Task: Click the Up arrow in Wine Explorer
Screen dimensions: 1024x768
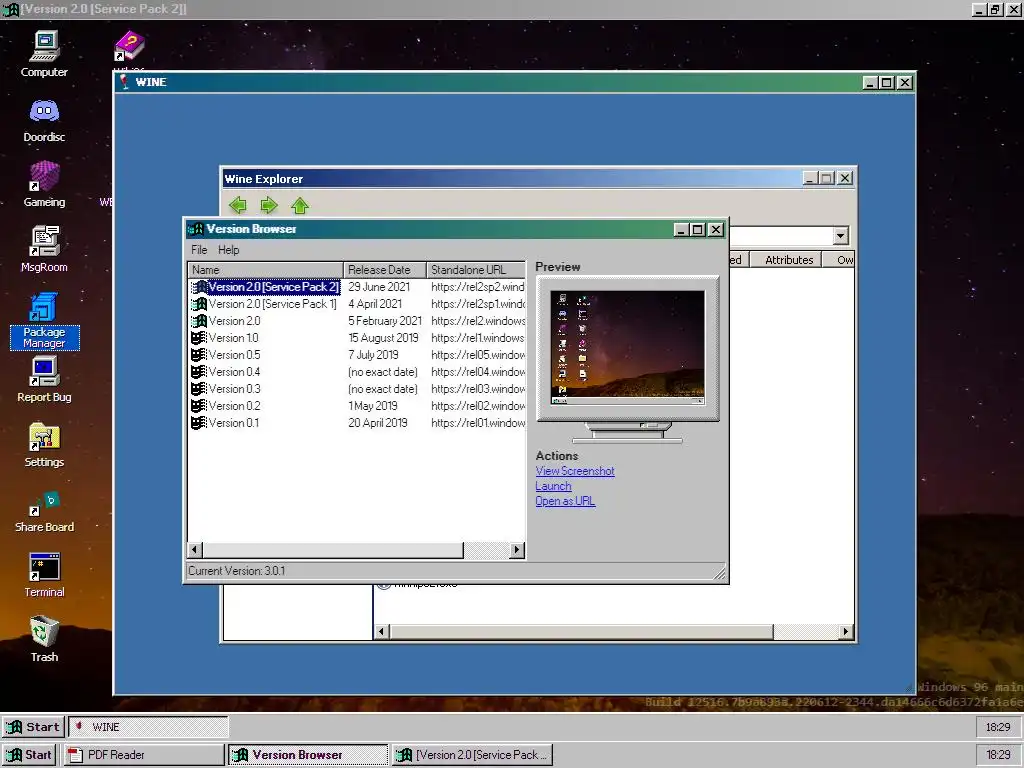Action: coord(300,205)
